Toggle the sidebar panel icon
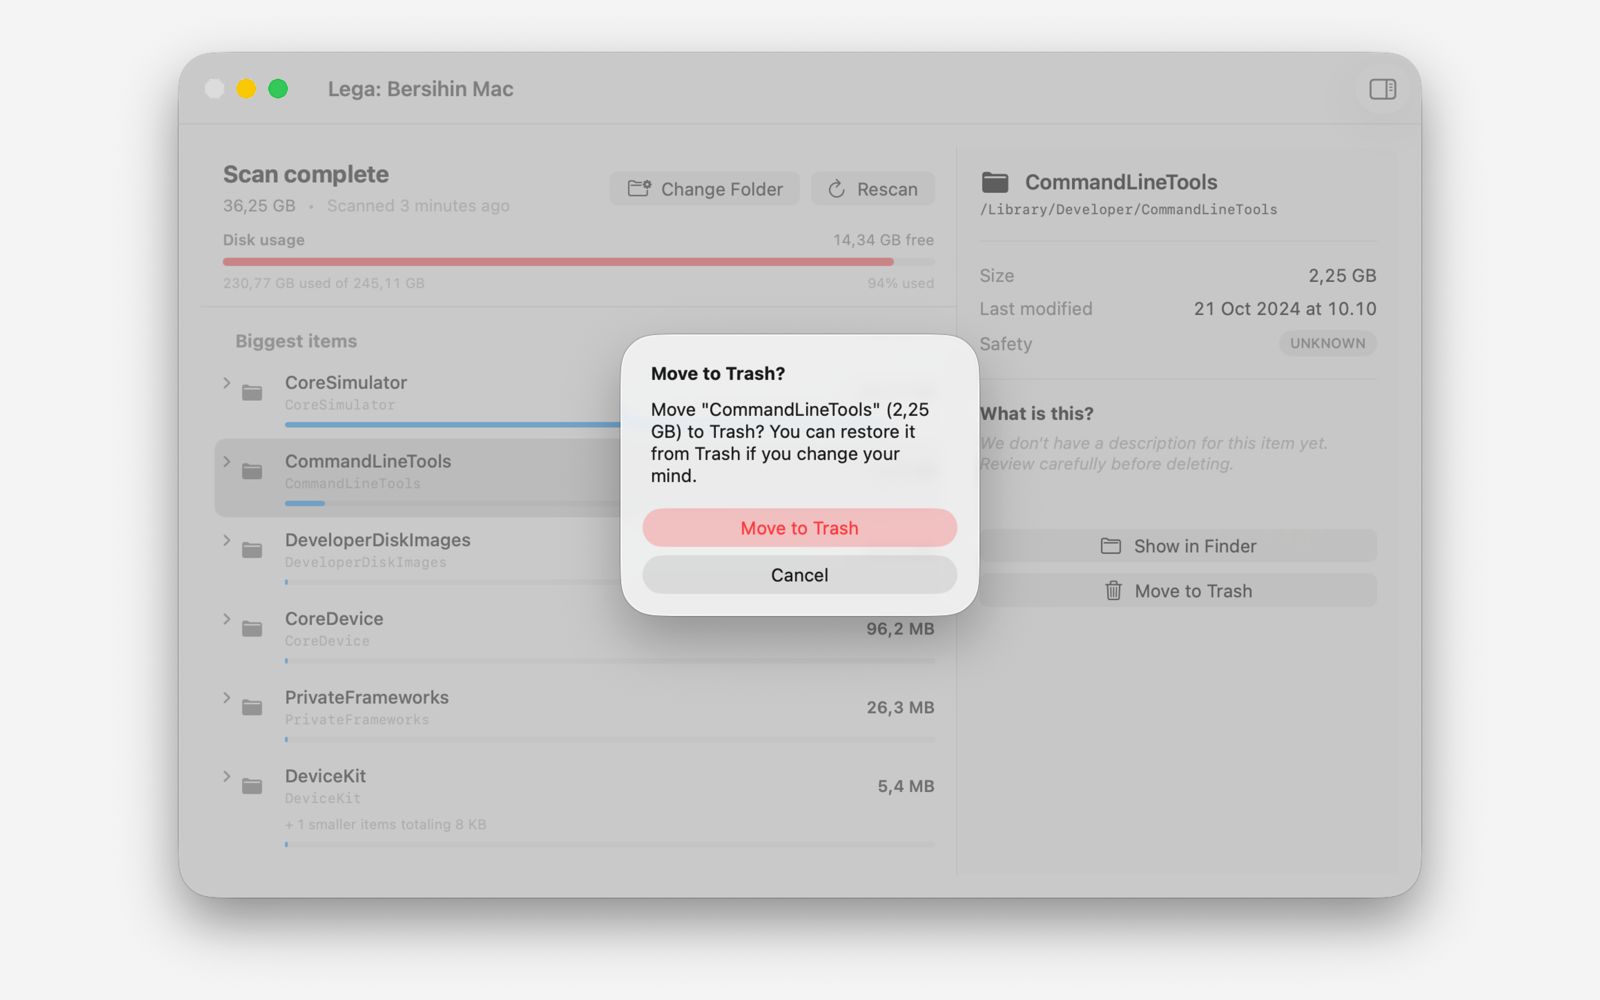The image size is (1600, 1000). pos(1383,89)
